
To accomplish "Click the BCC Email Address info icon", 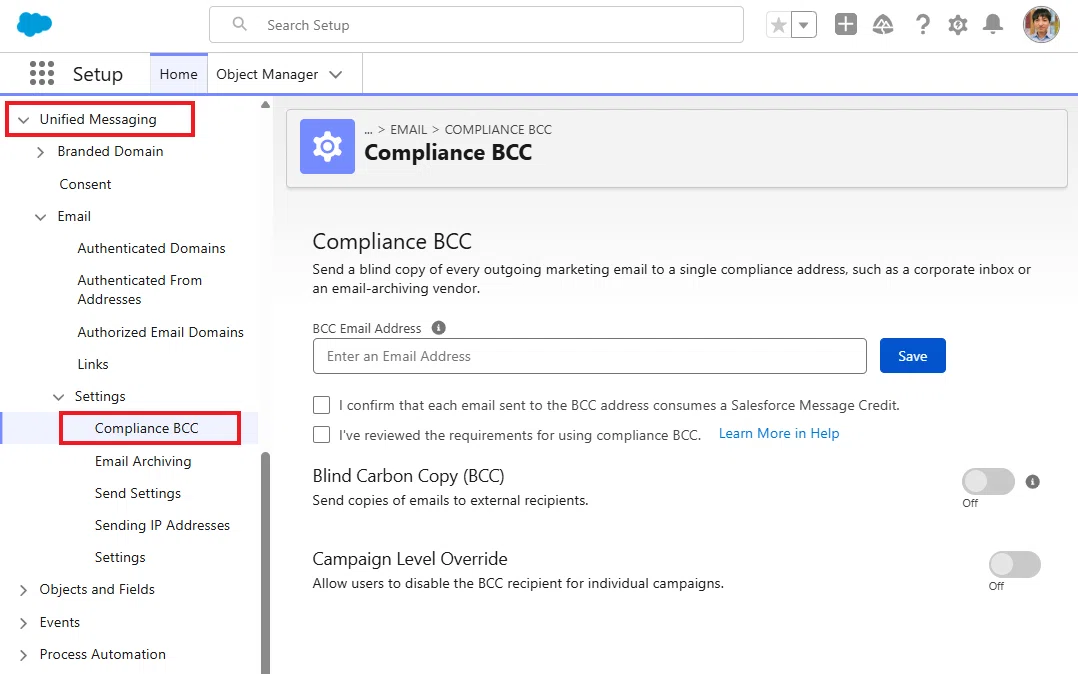I will pos(439,328).
